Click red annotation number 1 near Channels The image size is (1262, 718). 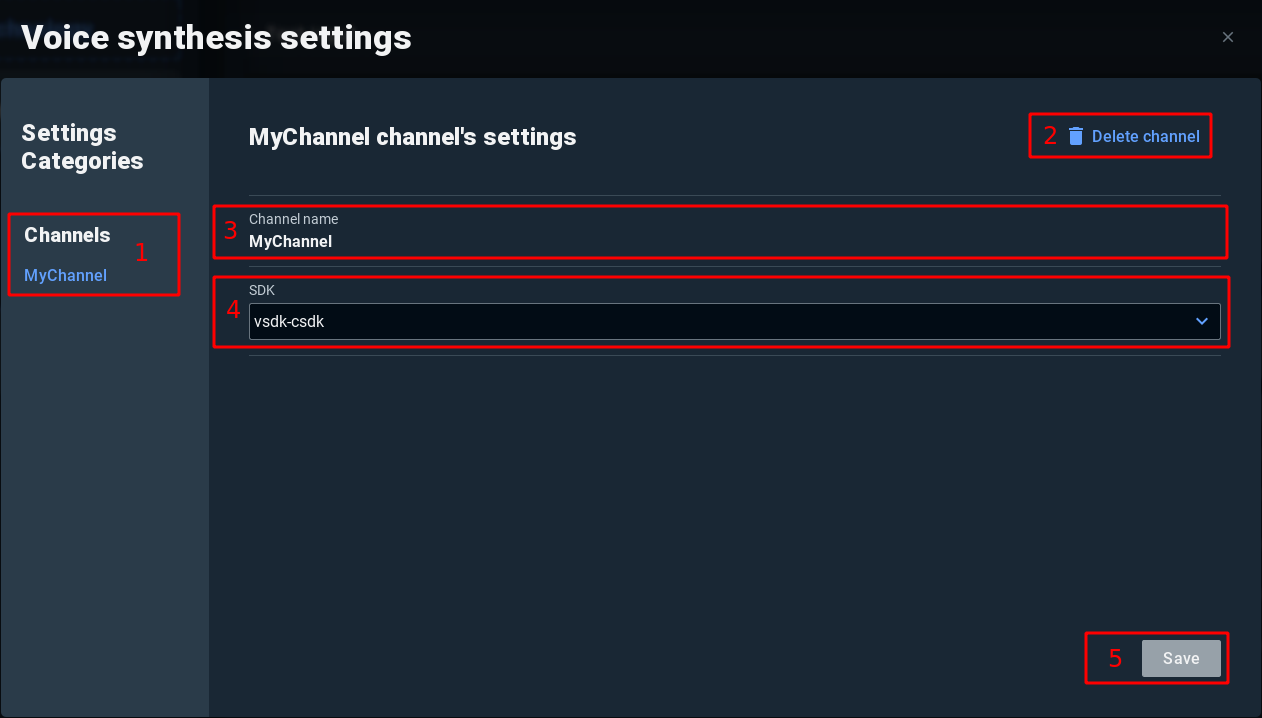click(141, 252)
